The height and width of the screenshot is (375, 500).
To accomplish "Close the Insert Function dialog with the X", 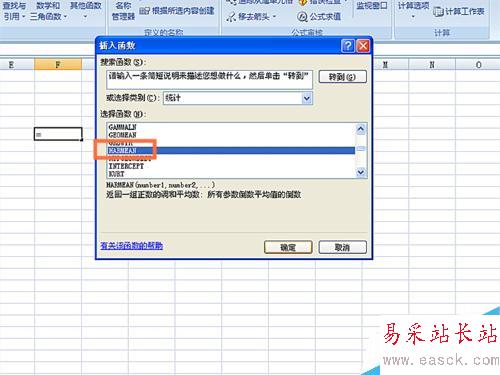I will [363, 46].
